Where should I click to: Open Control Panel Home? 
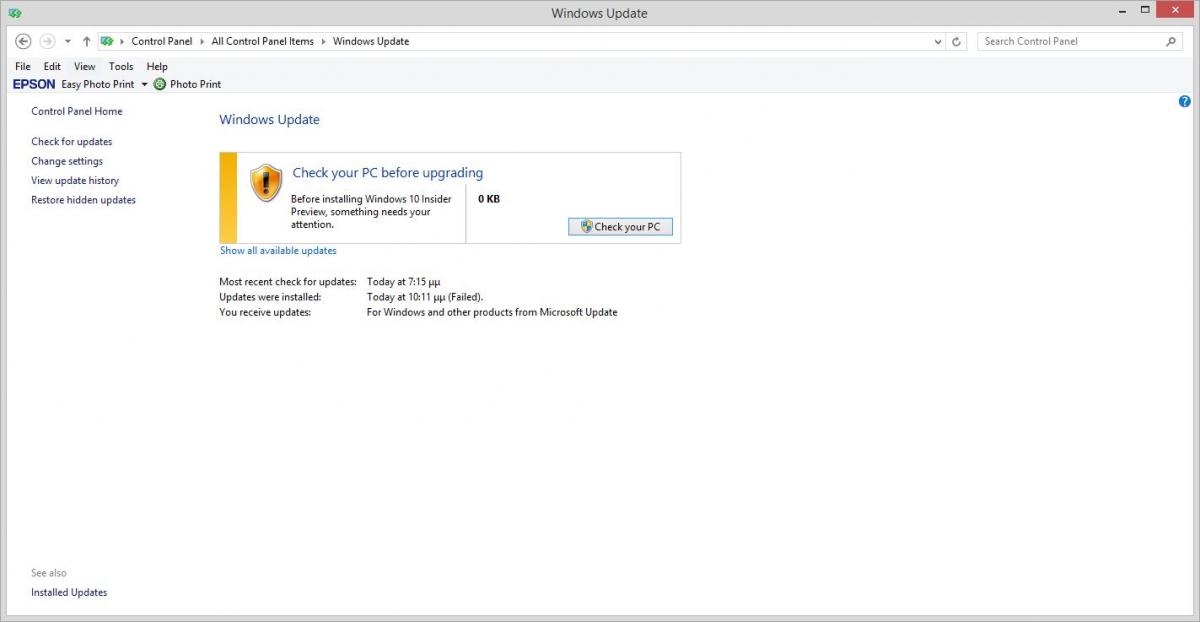77,111
